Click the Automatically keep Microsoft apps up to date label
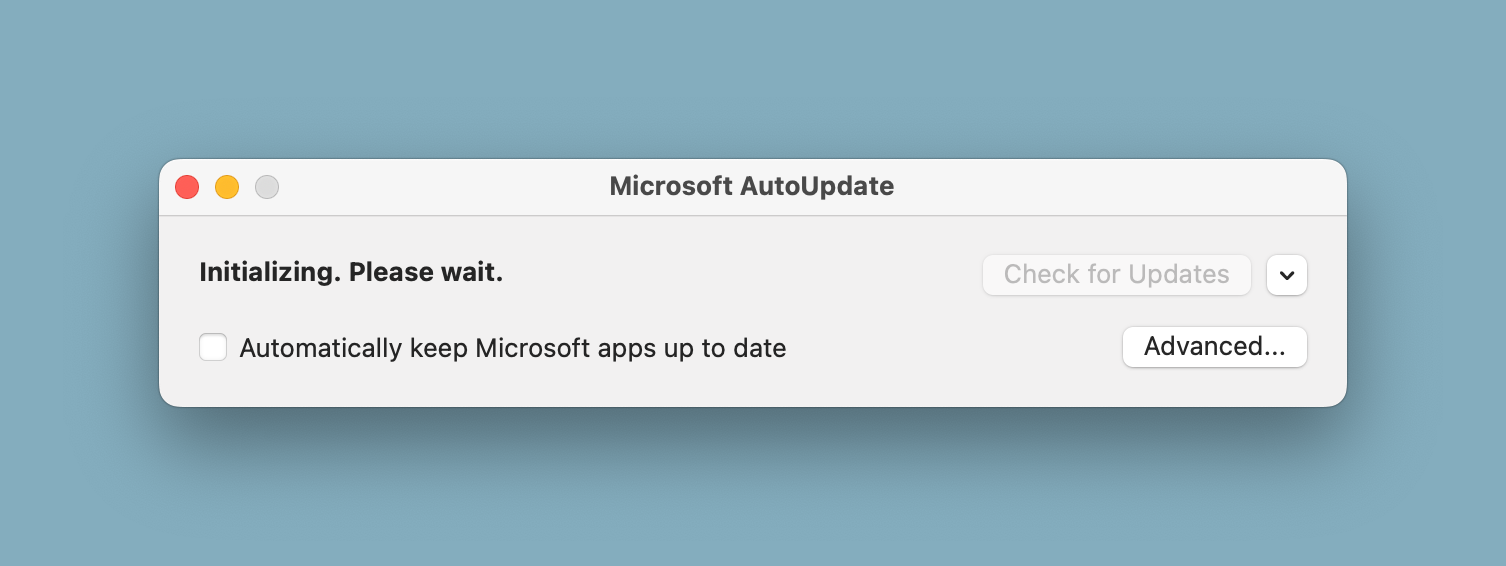 pyautogui.click(x=513, y=348)
